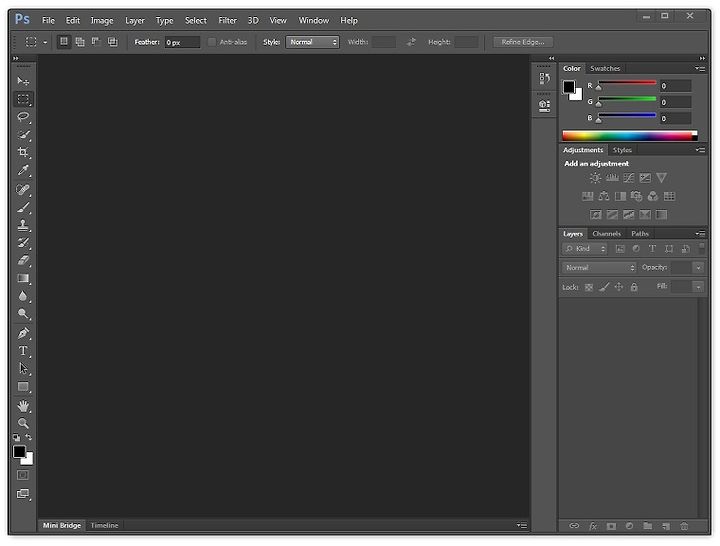Toggle lock position
The image size is (720, 546).
619,287
